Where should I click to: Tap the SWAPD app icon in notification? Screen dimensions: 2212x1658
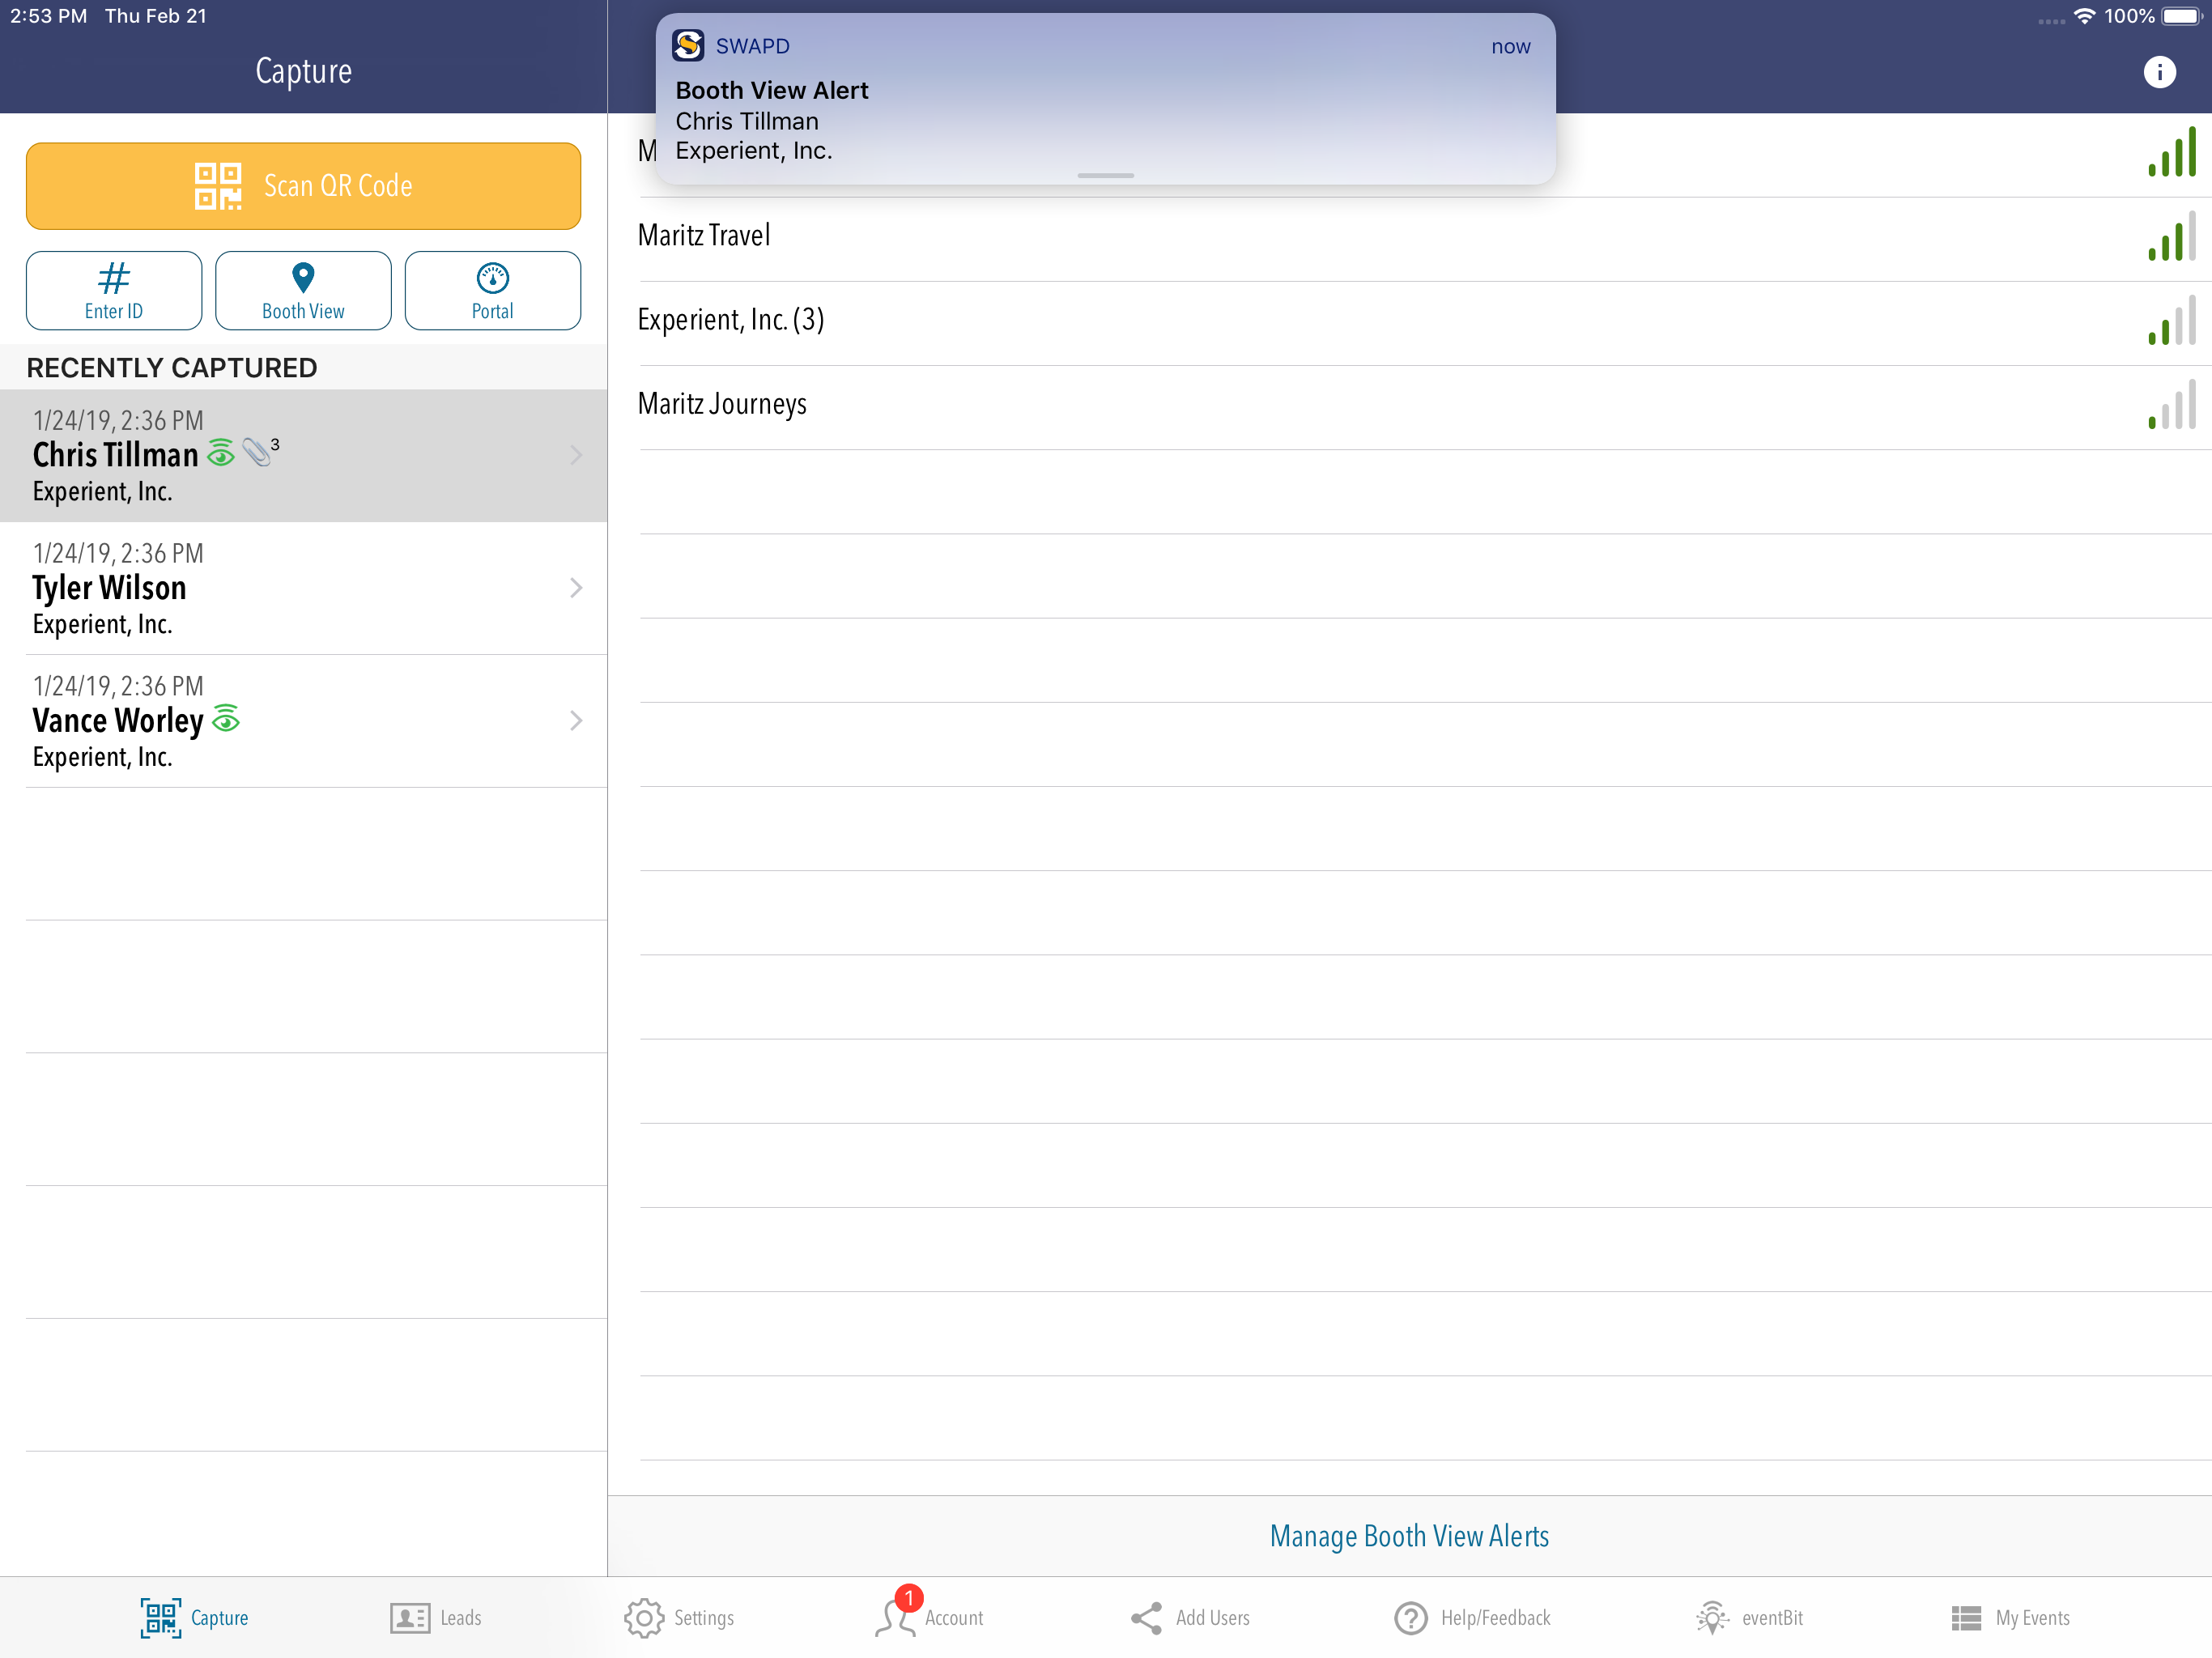point(688,45)
